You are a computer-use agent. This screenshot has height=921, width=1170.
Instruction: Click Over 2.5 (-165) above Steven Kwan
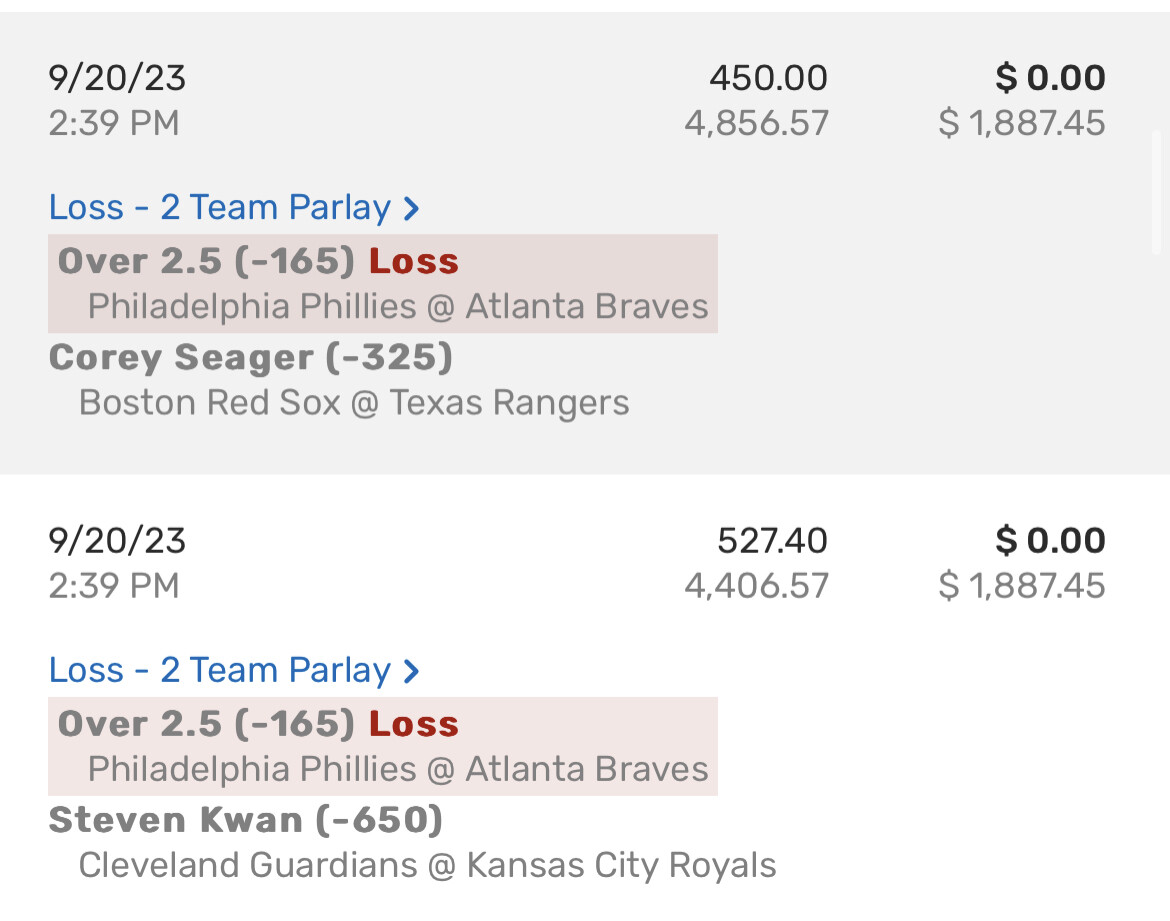(206, 724)
